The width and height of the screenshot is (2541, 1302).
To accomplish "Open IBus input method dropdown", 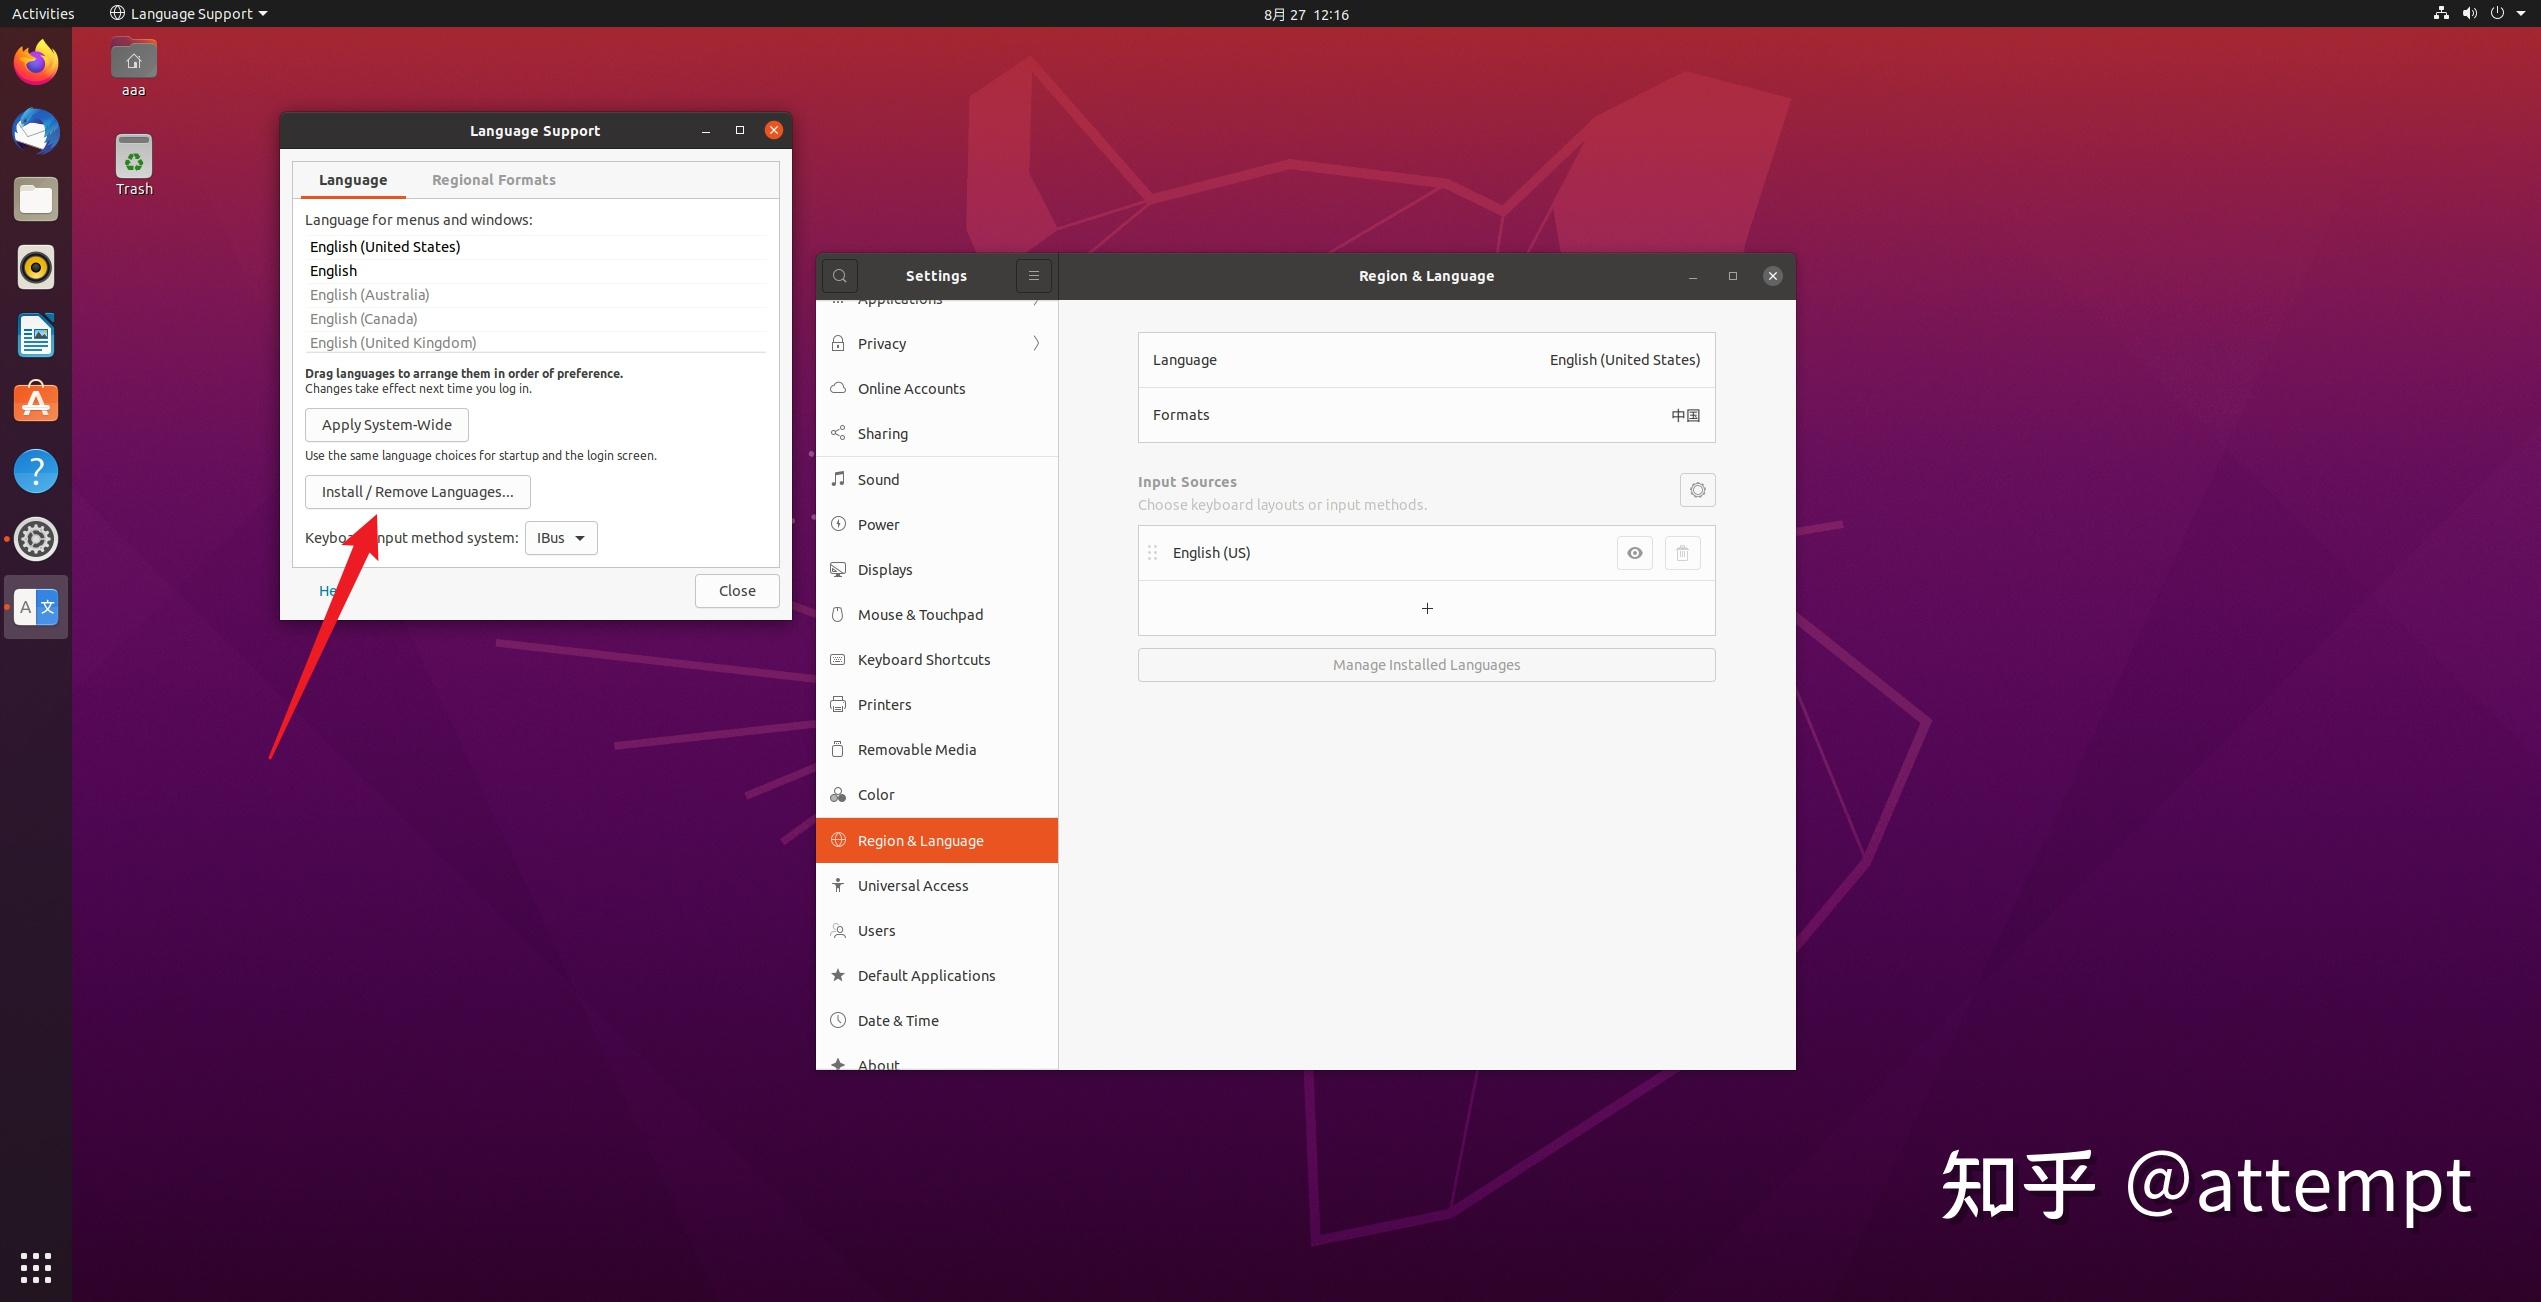I will point(561,538).
